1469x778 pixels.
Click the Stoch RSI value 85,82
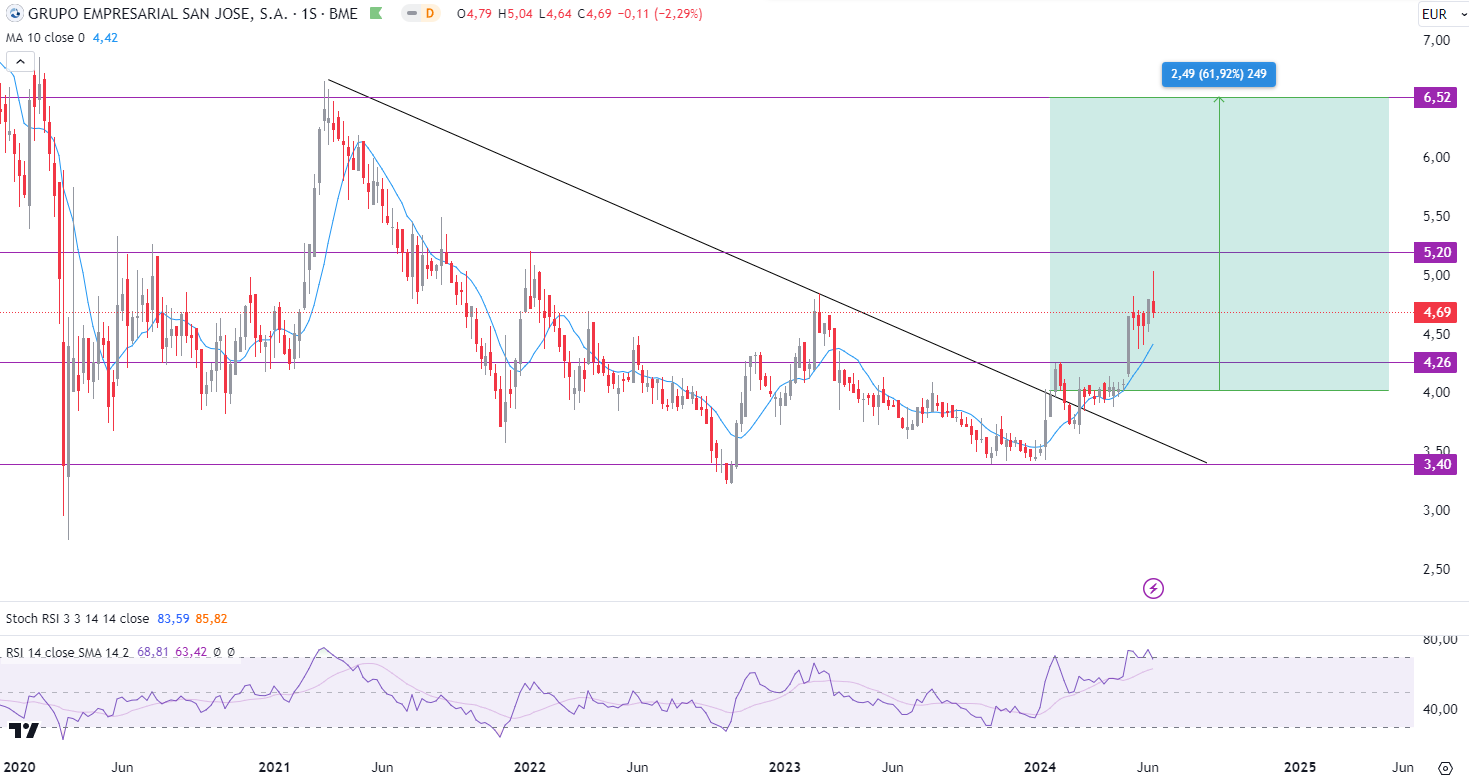pos(212,619)
